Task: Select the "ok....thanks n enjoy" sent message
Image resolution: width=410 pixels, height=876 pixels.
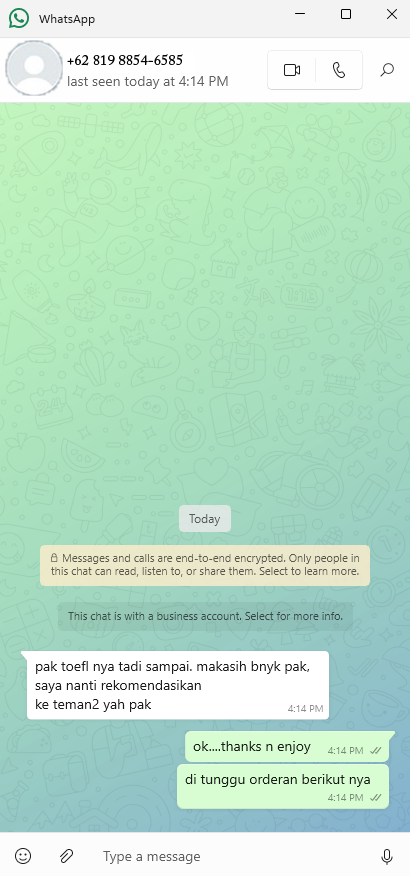Action: [x=287, y=746]
